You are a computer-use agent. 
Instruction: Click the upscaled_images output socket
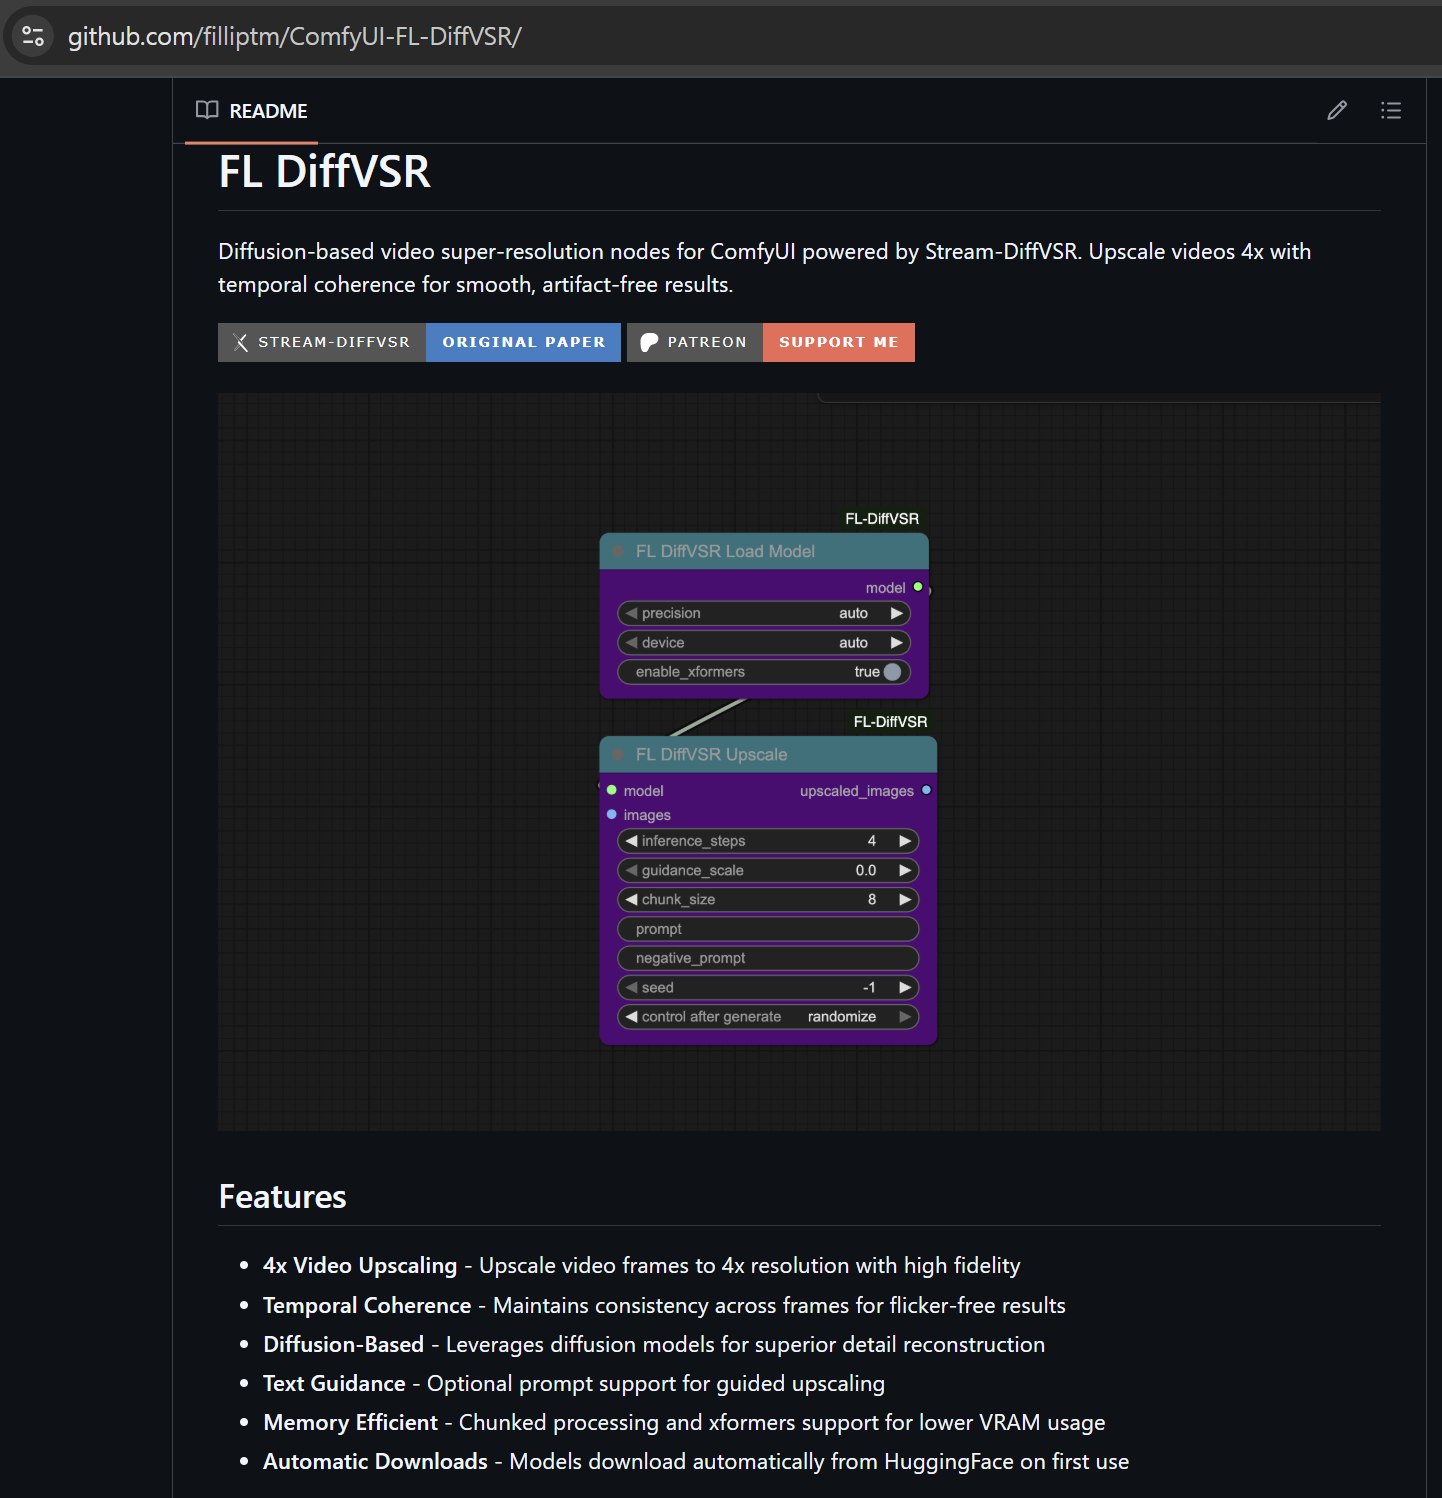(x=926, y=790)
